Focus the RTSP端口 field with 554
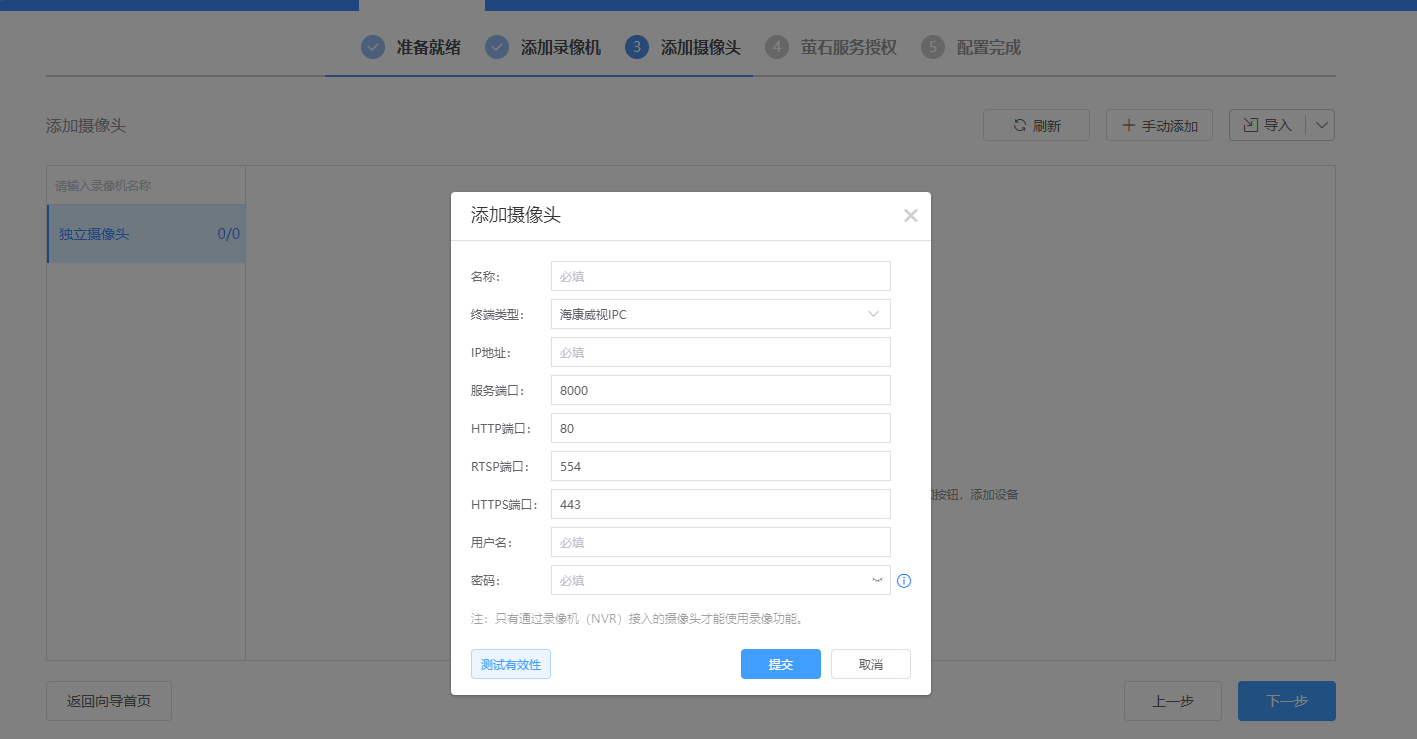 (720, 466)
